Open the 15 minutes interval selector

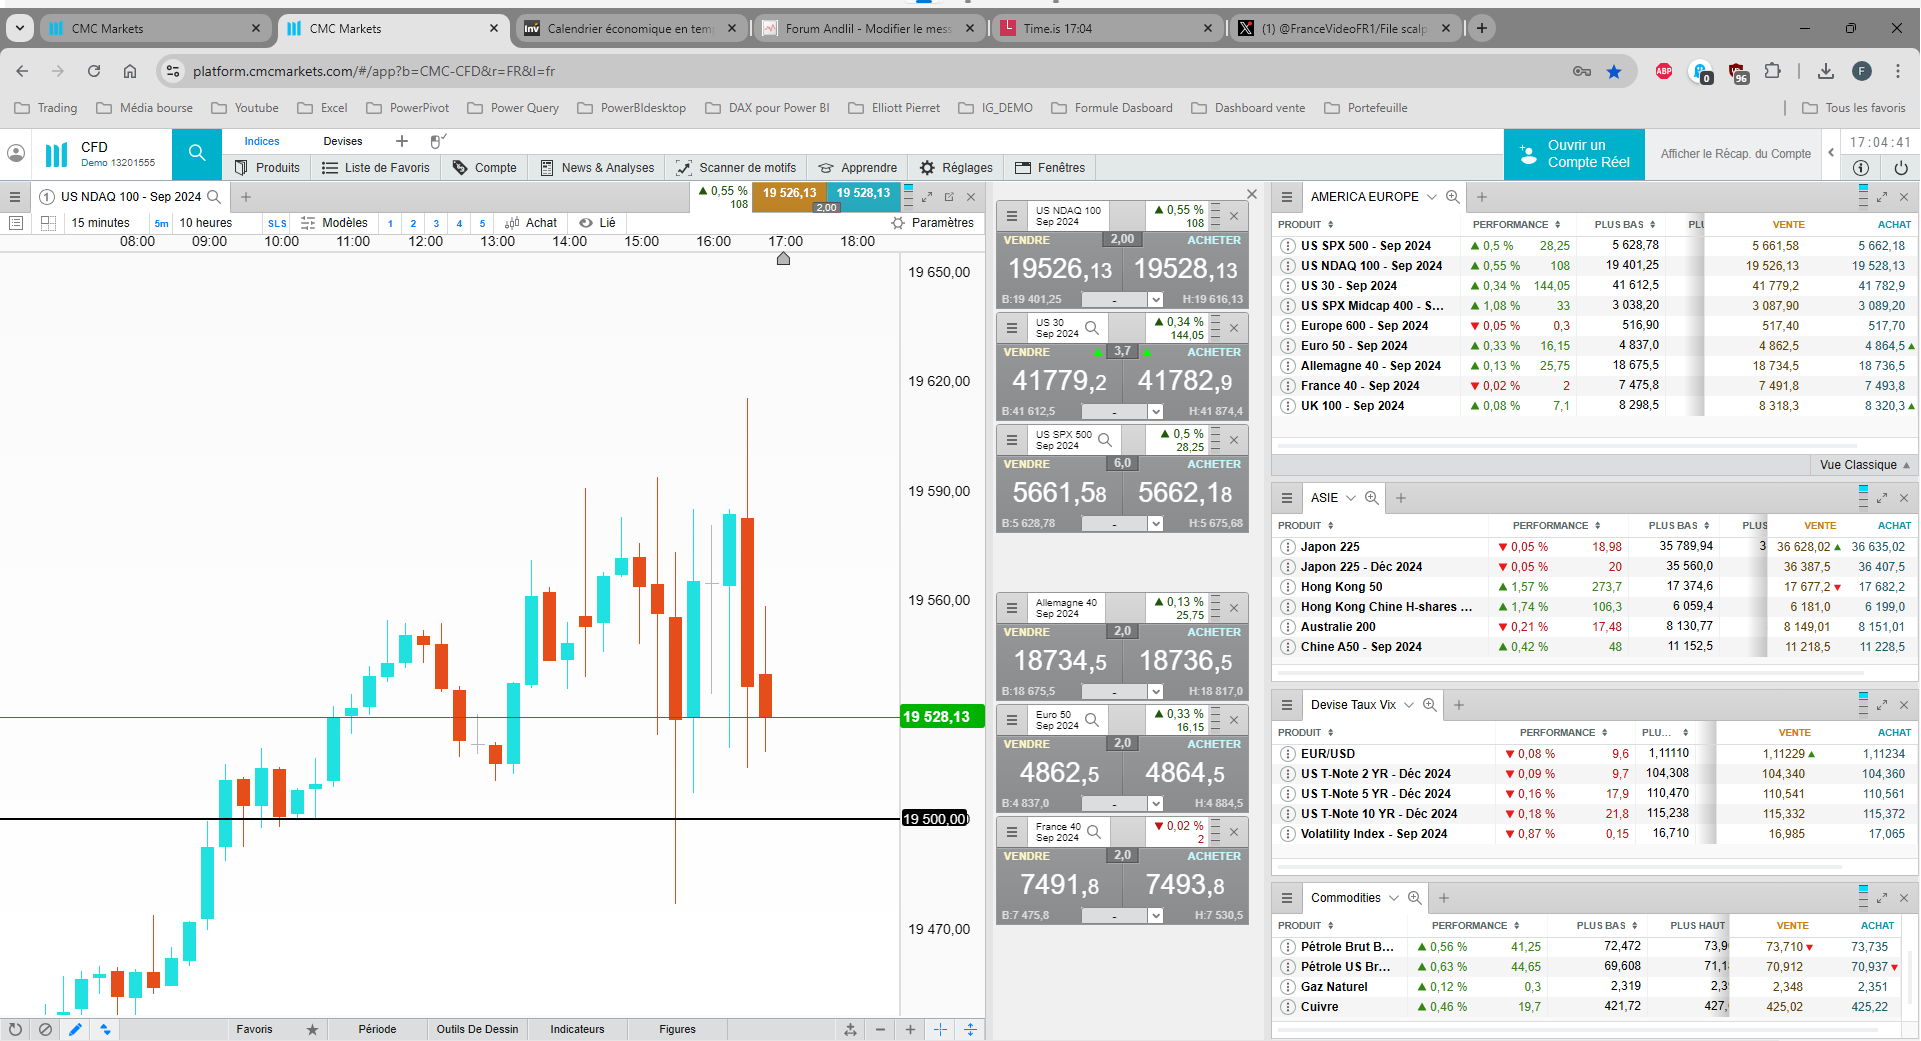[100, 223]
